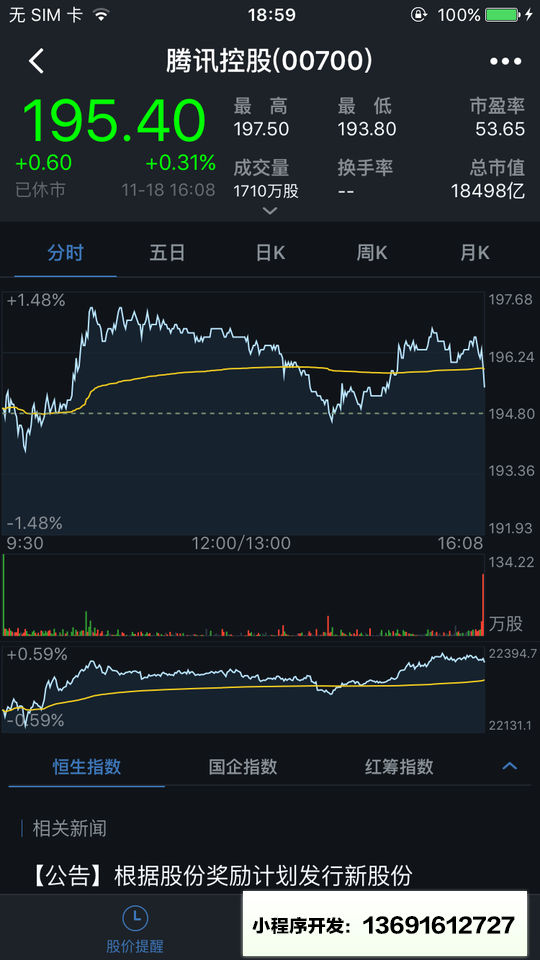Tap the volume bar chart
540x960 pixels.
pyautogui.click(x=243, y=594)
